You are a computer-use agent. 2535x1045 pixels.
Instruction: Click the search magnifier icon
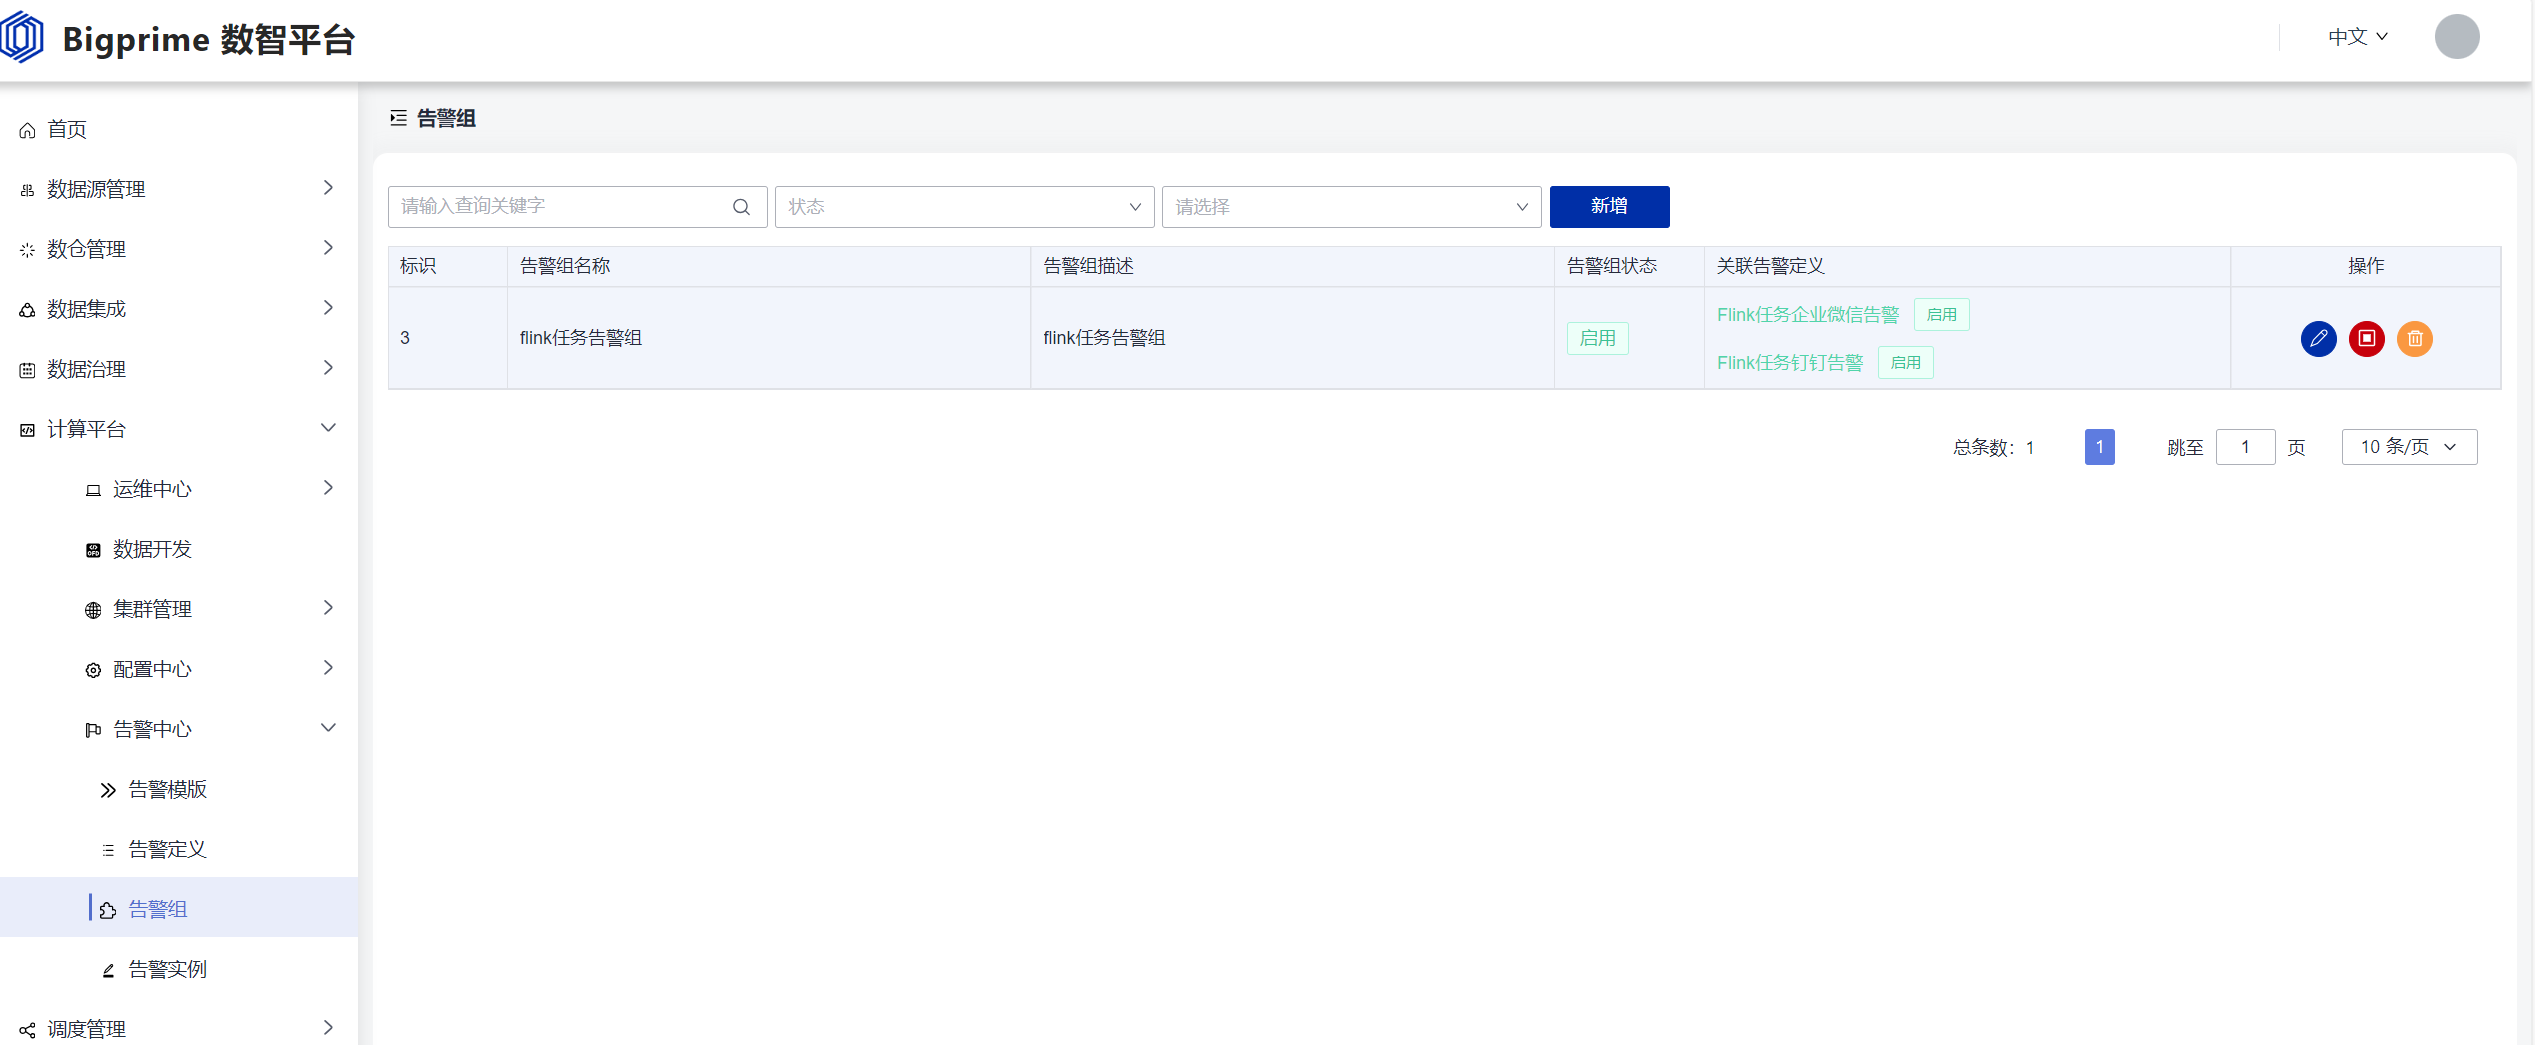click(x=741, y=207)
